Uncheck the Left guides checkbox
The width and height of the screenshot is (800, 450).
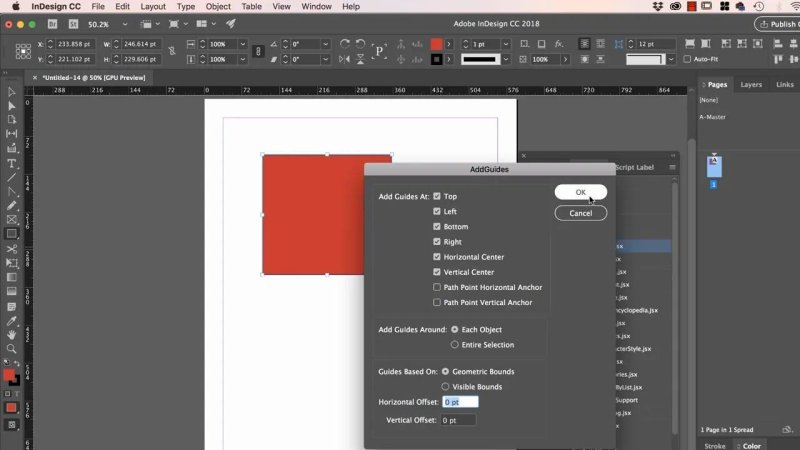click(437, 211)
